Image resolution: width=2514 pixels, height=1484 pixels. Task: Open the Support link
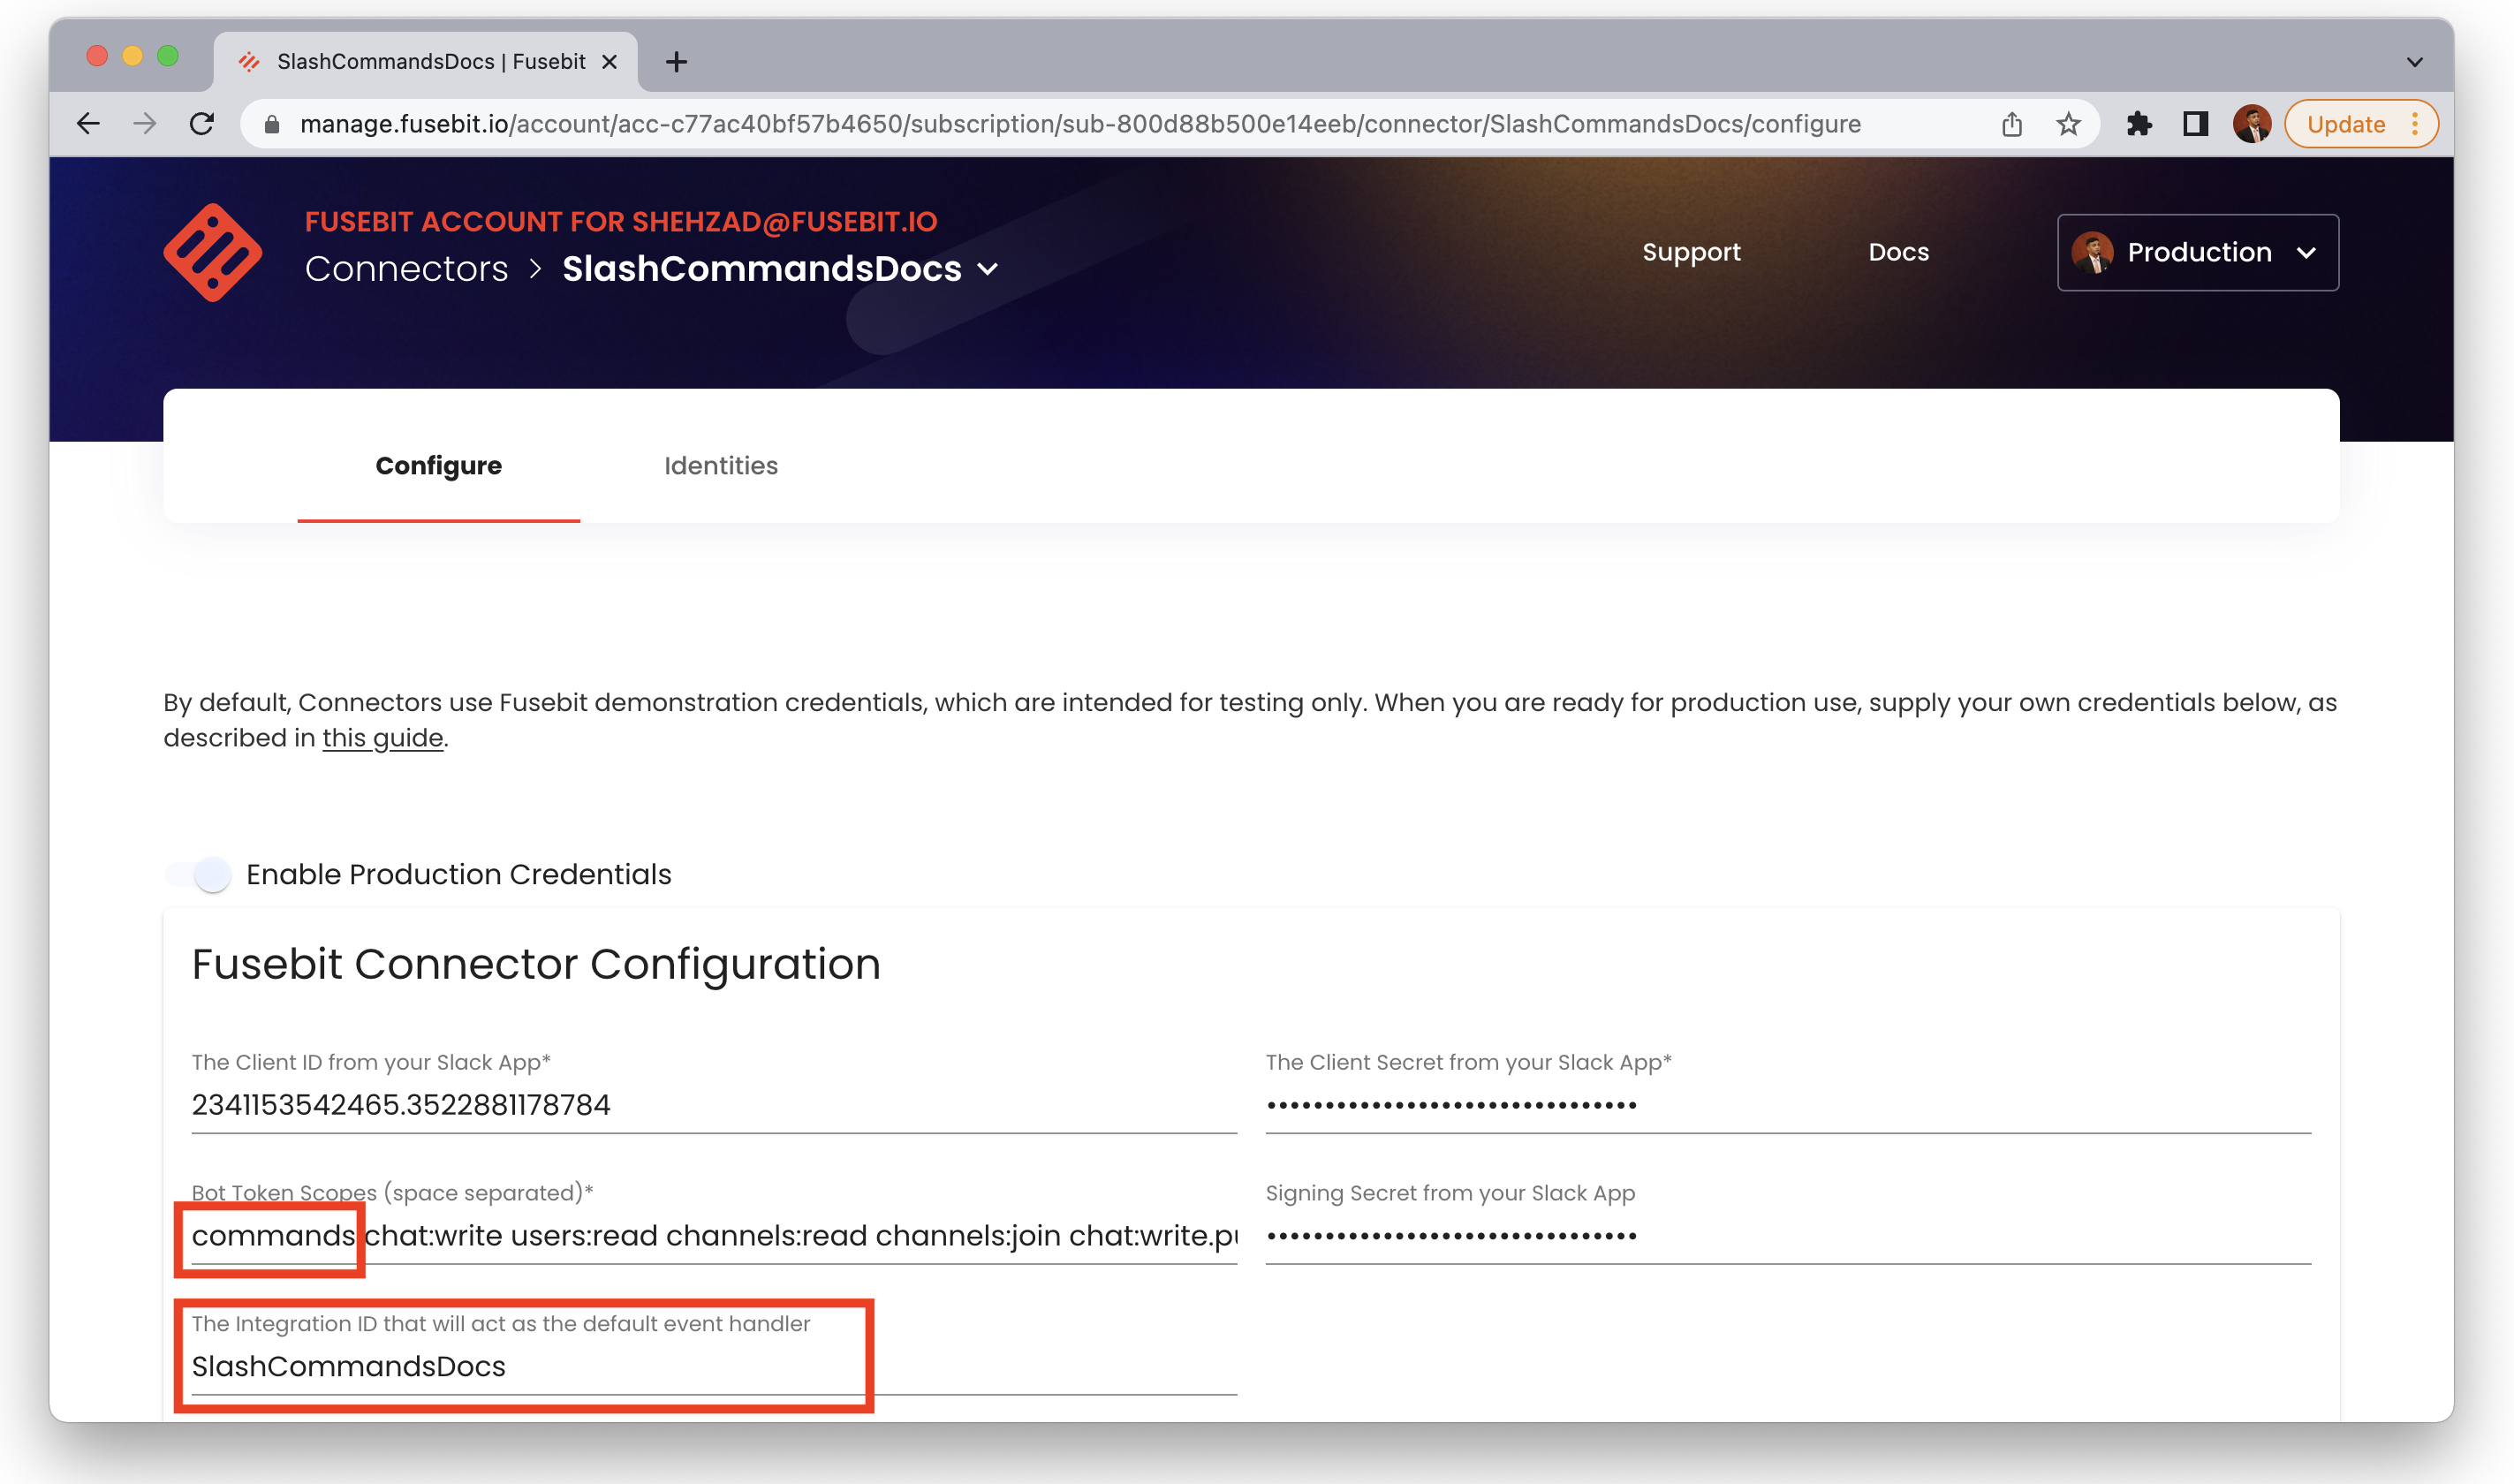coord(1691,252)
